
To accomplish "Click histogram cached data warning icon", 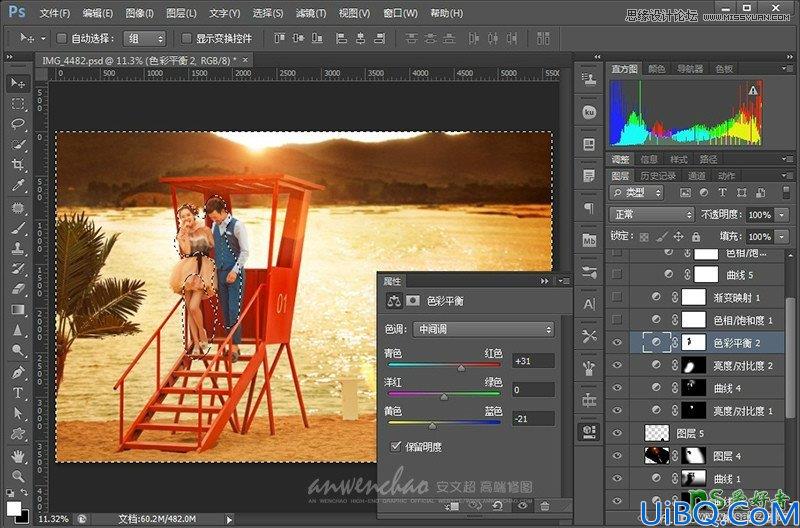I will coord(753,91).
